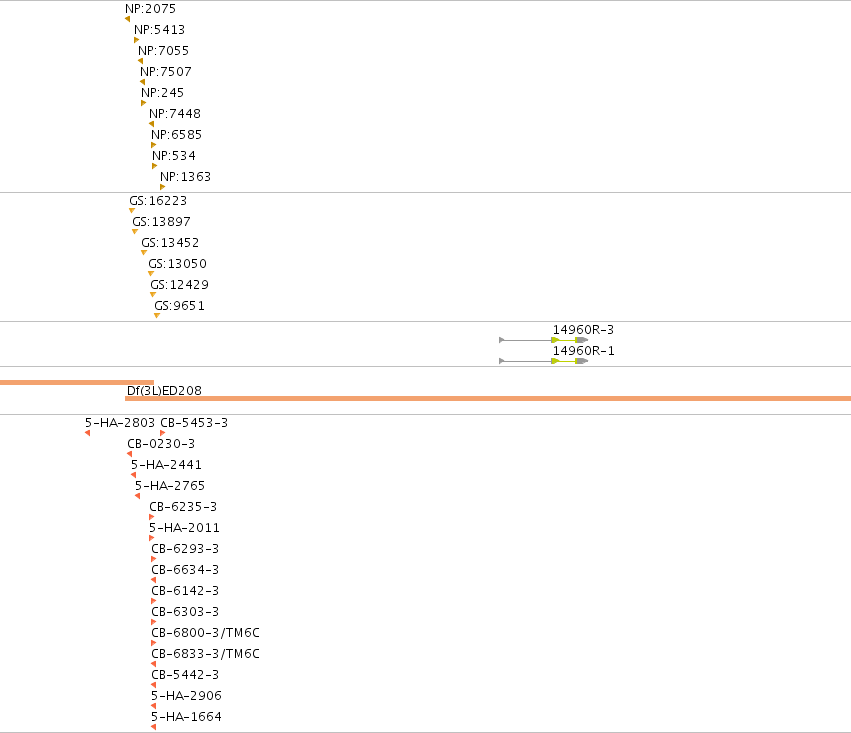Select the CB-6303-3 label
Viewport: 851px width, 733px height.
185,612
